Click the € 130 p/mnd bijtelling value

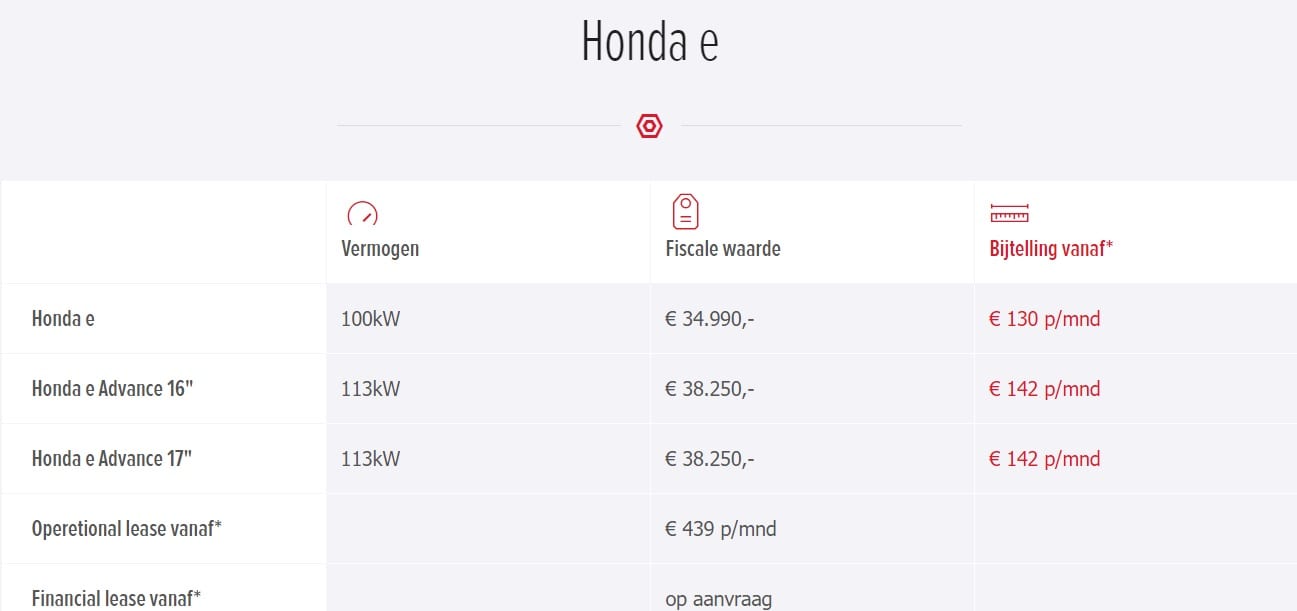tap(1044, 319)
